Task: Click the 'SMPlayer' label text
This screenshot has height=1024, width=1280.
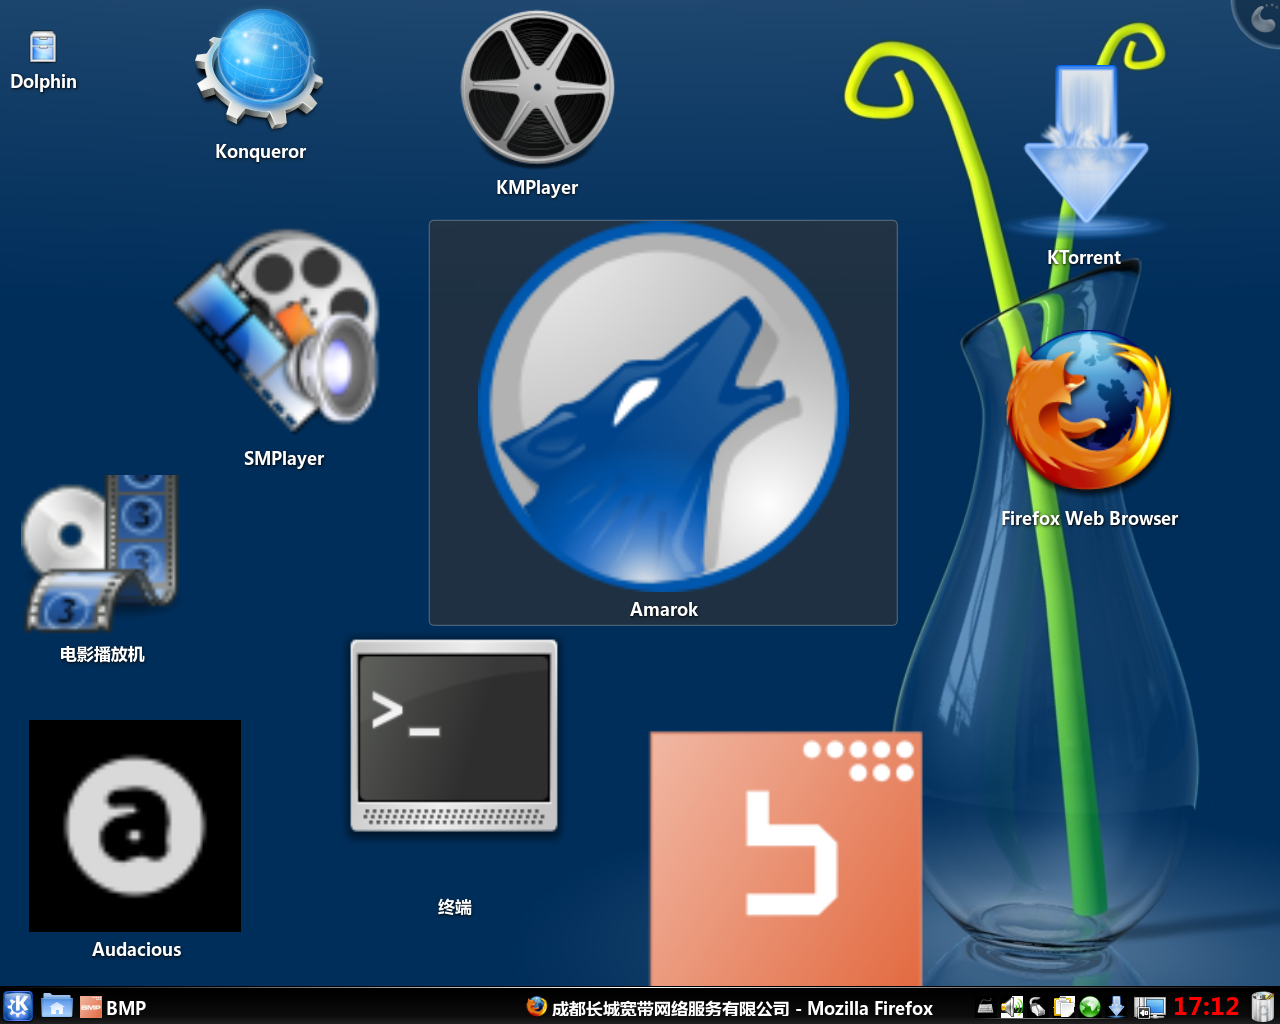Action: coord(284,458)
